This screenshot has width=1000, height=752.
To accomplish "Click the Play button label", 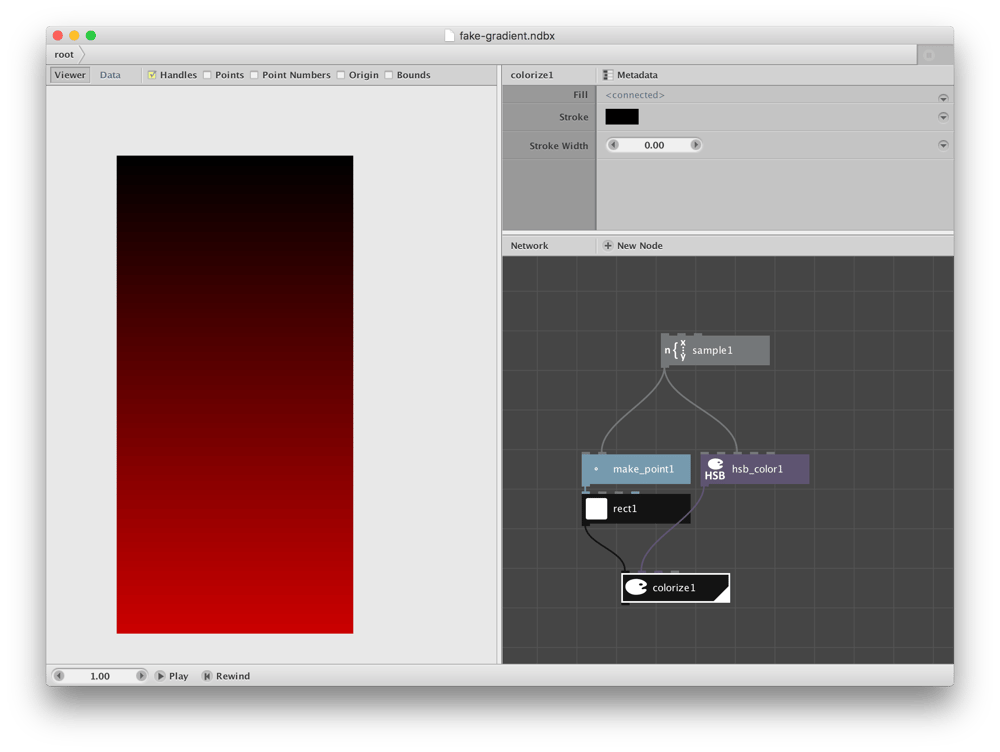I will coord(179,676).
